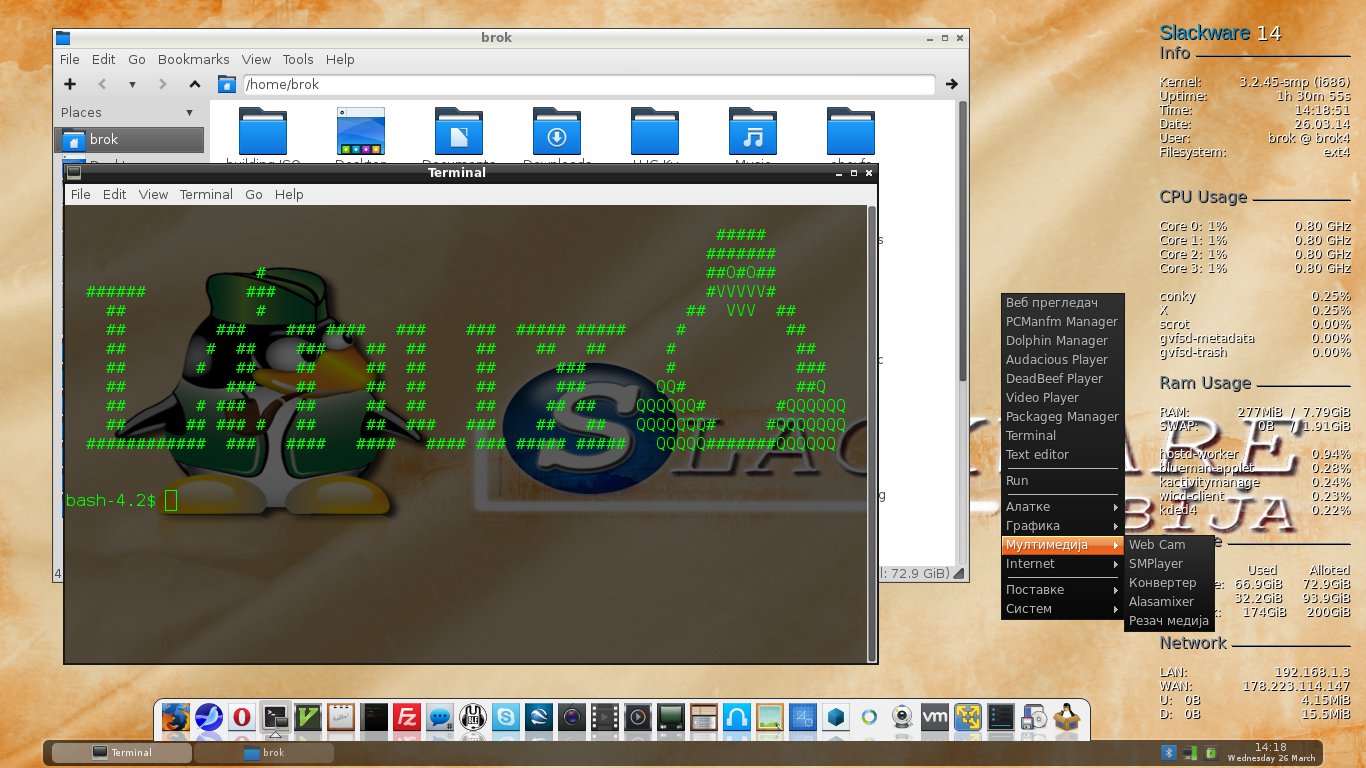Click the new tab plus icon in brok window
The image size is (1366, 768).
[x=70, y=84]
